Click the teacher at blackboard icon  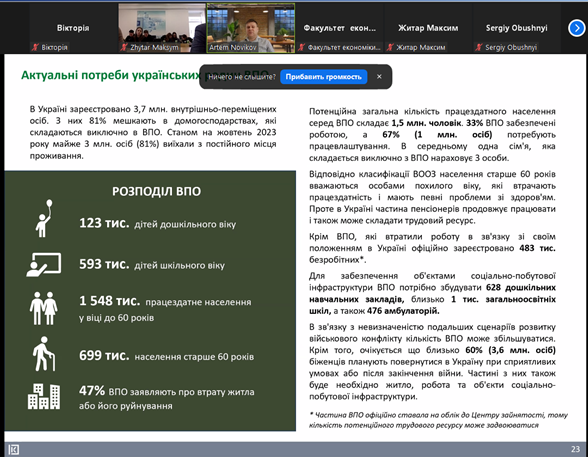(44, 265)
